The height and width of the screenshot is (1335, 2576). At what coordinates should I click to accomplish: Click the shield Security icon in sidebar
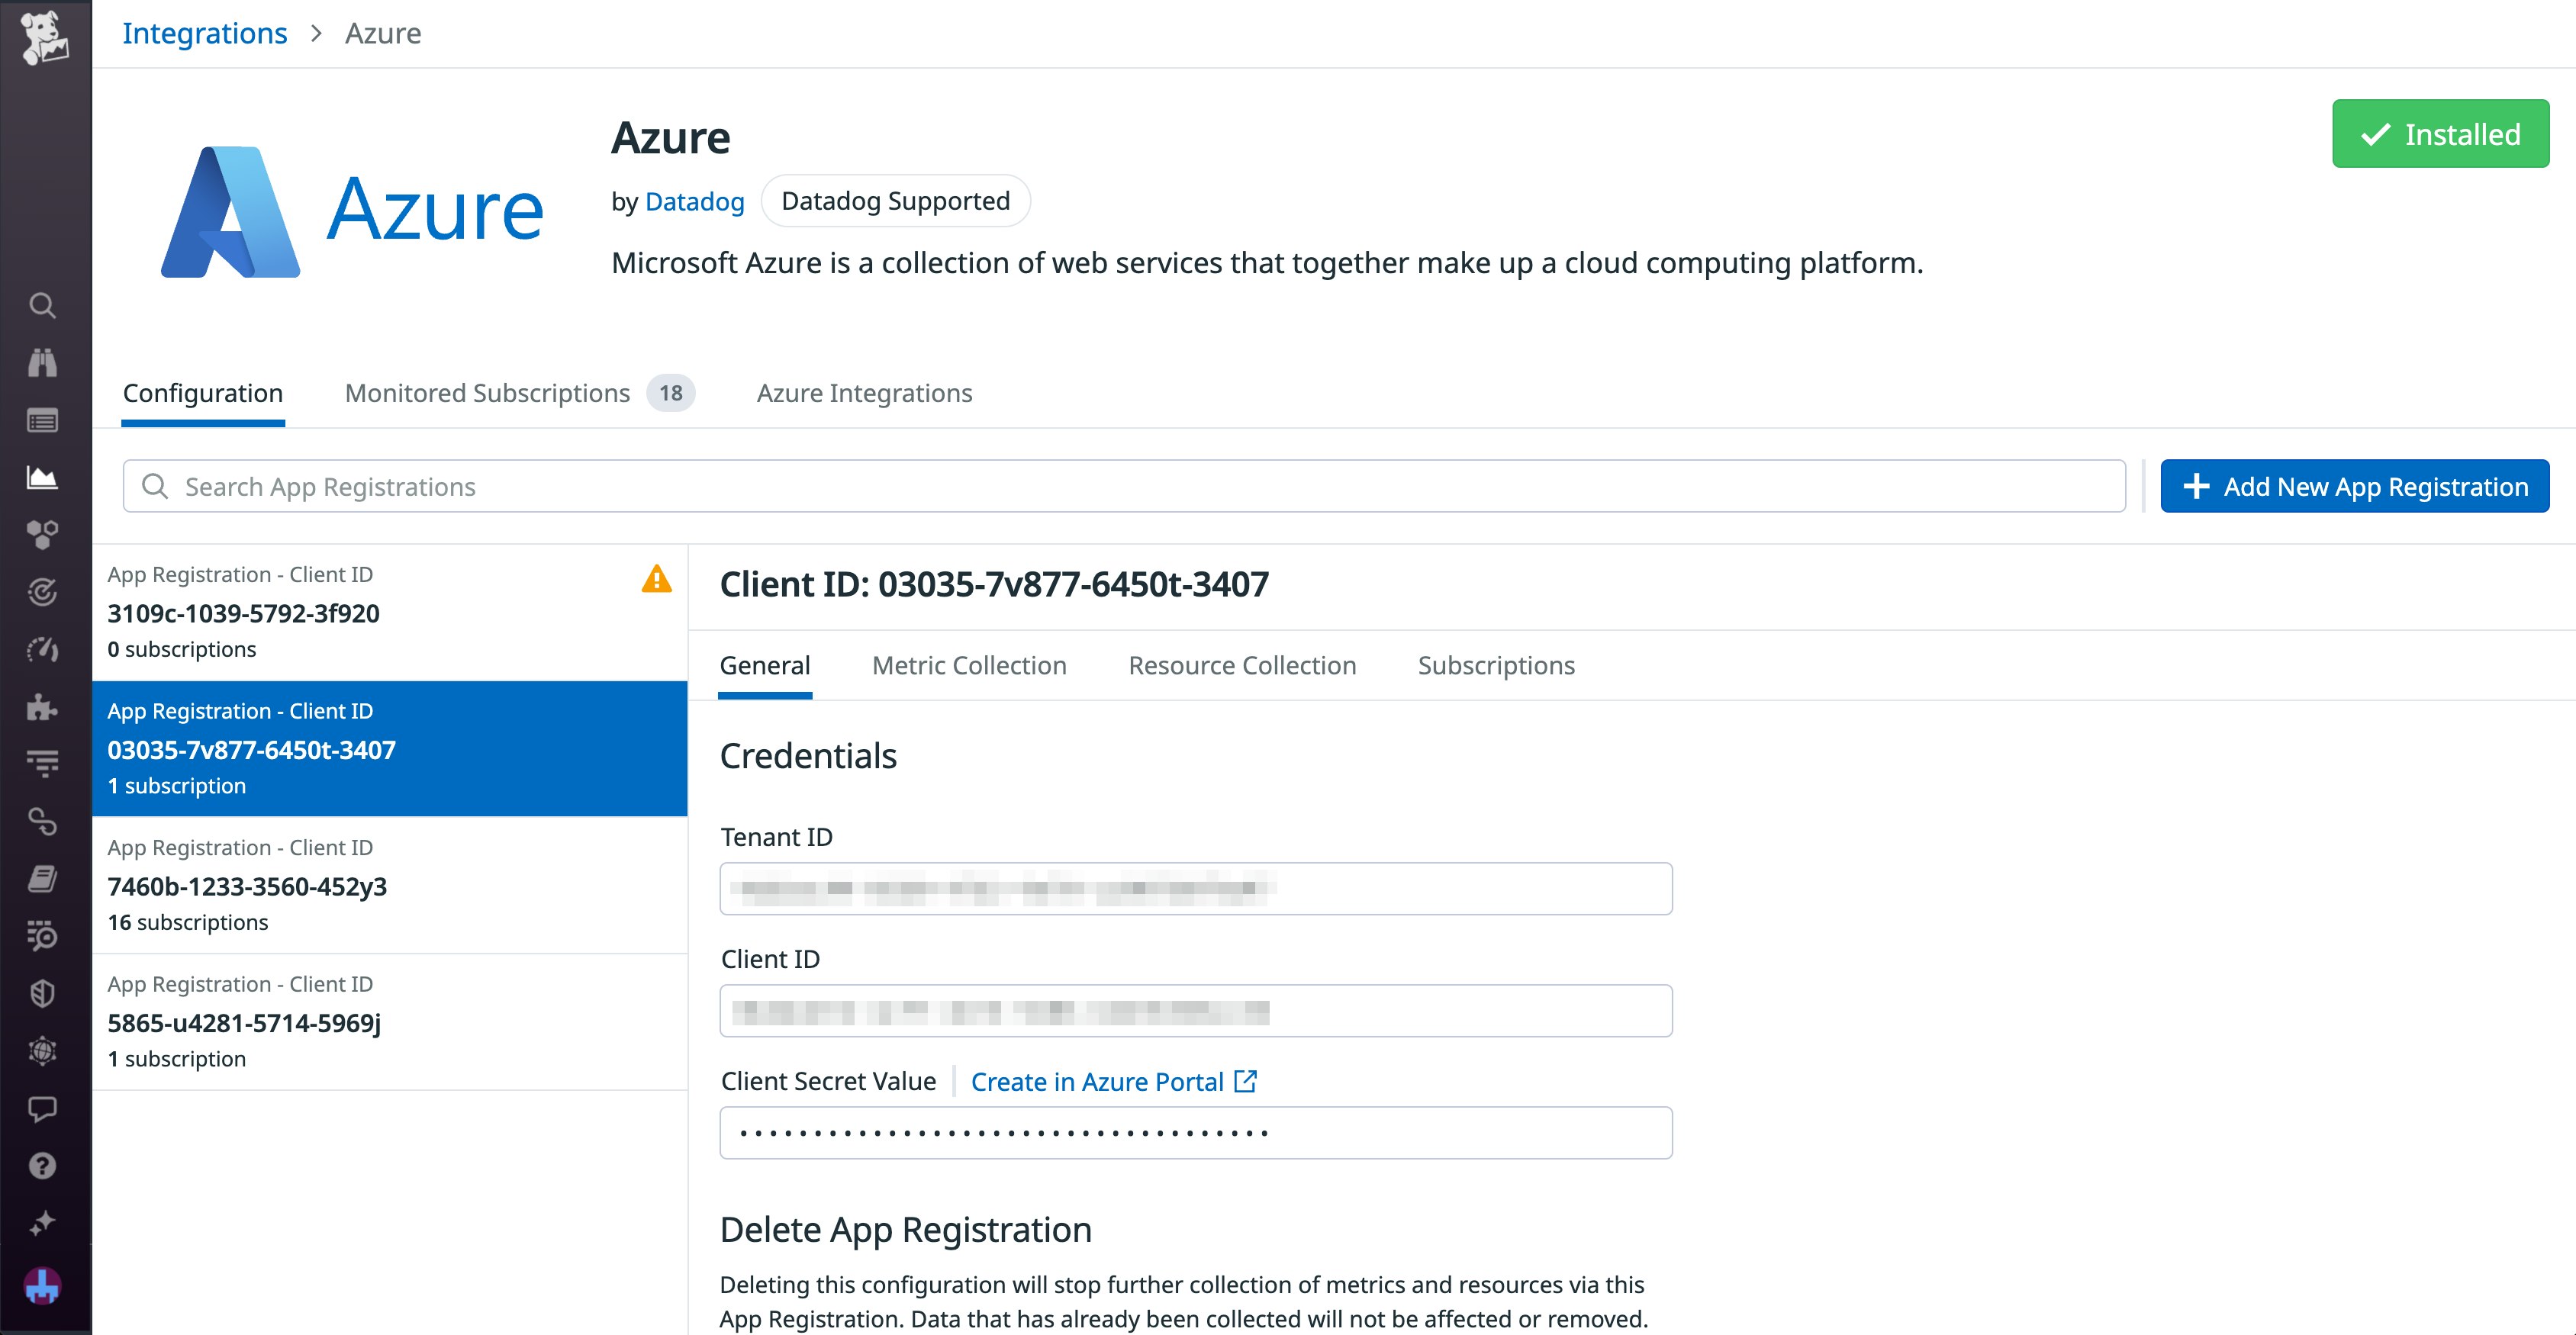tap(42, 993)
